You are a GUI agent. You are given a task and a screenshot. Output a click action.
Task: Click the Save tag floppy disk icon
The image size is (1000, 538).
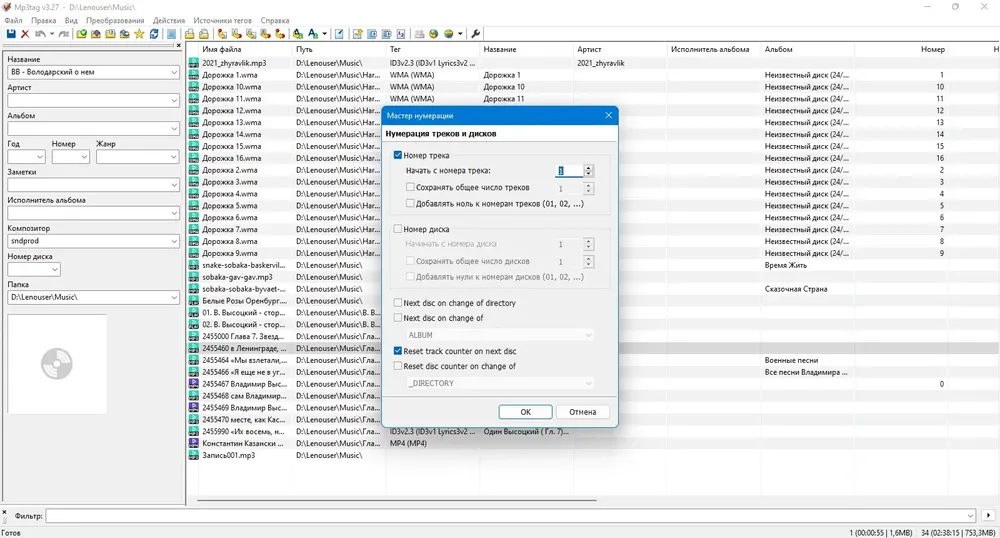[11, 34]
